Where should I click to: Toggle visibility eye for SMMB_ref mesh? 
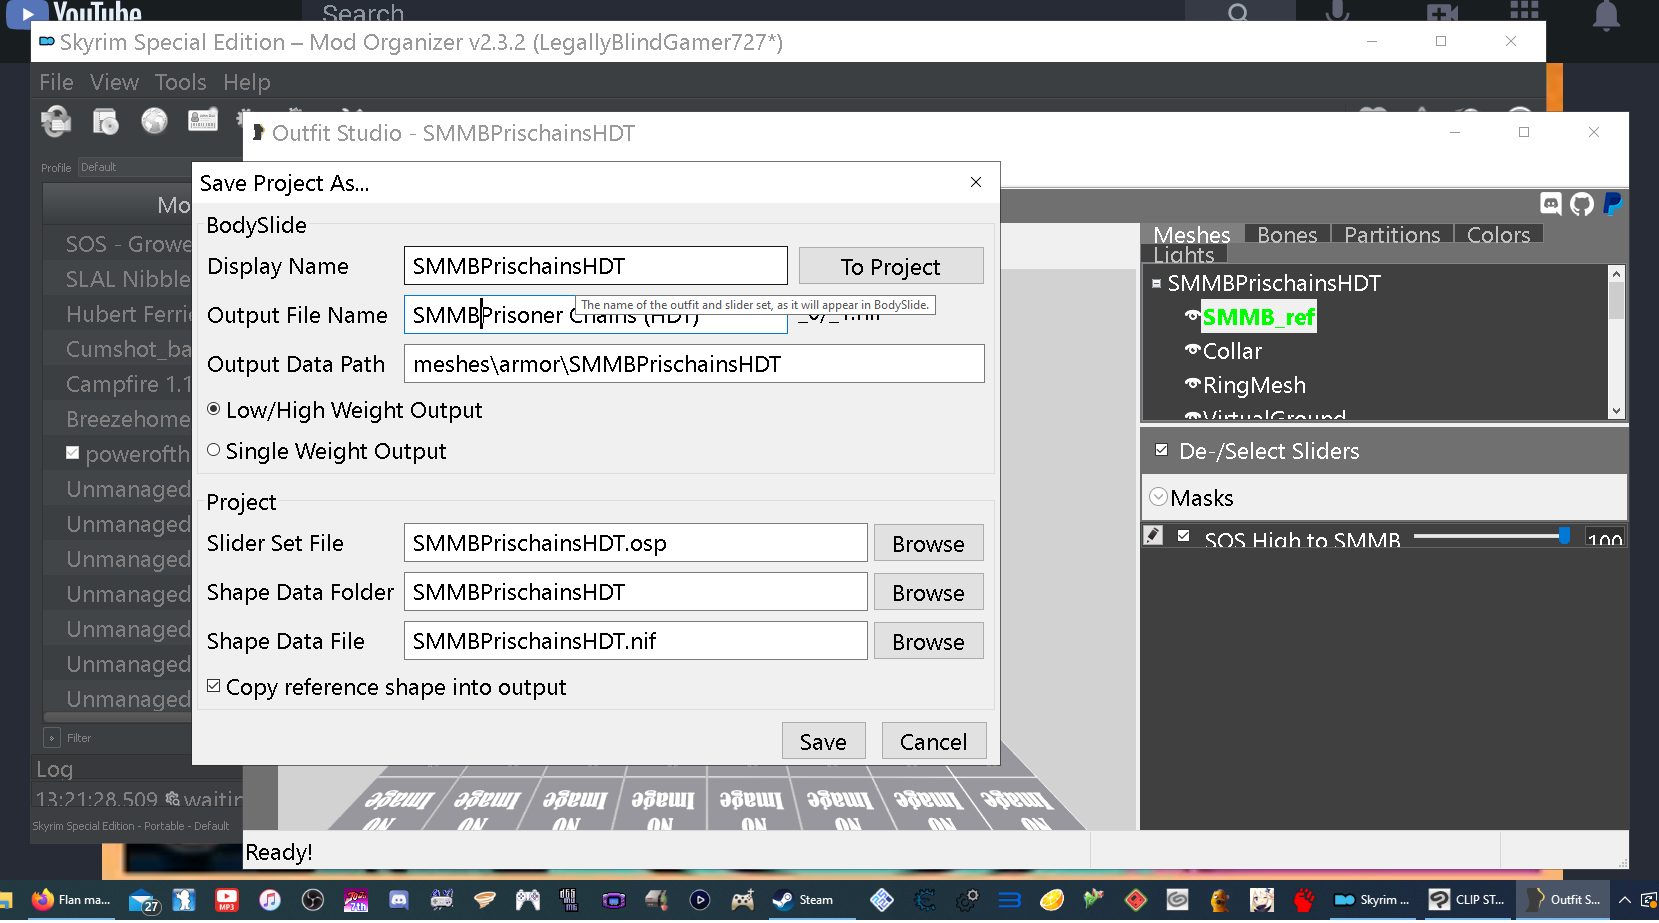click(1192, 316)
